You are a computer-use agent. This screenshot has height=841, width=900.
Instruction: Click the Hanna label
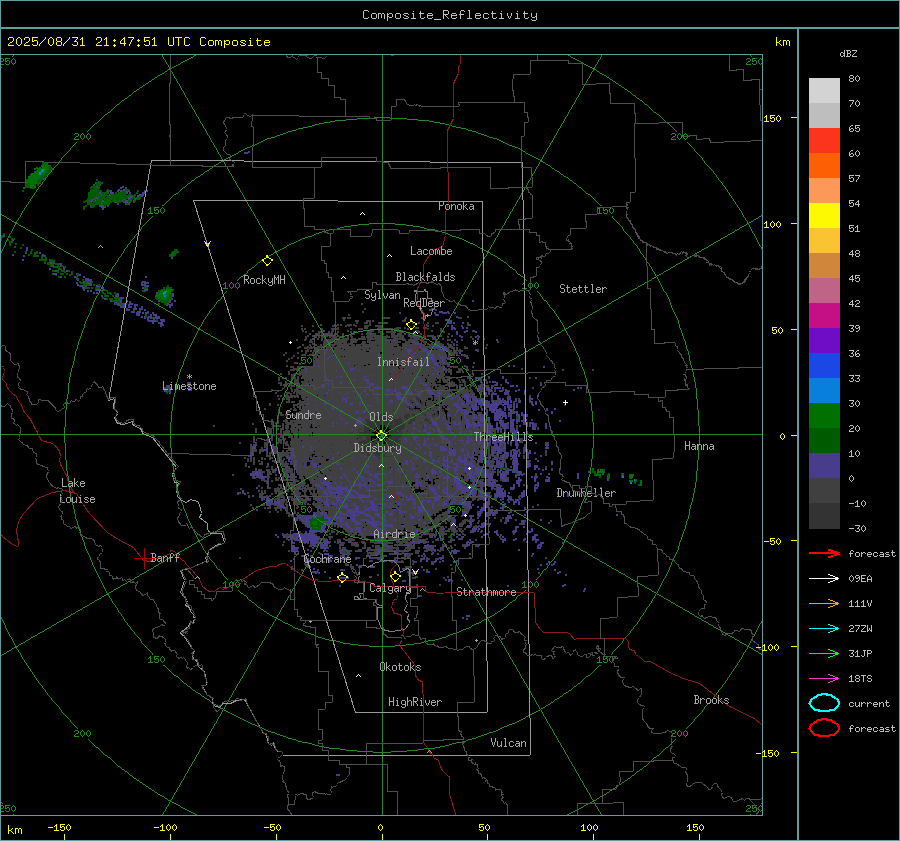(x=699, y=446)
